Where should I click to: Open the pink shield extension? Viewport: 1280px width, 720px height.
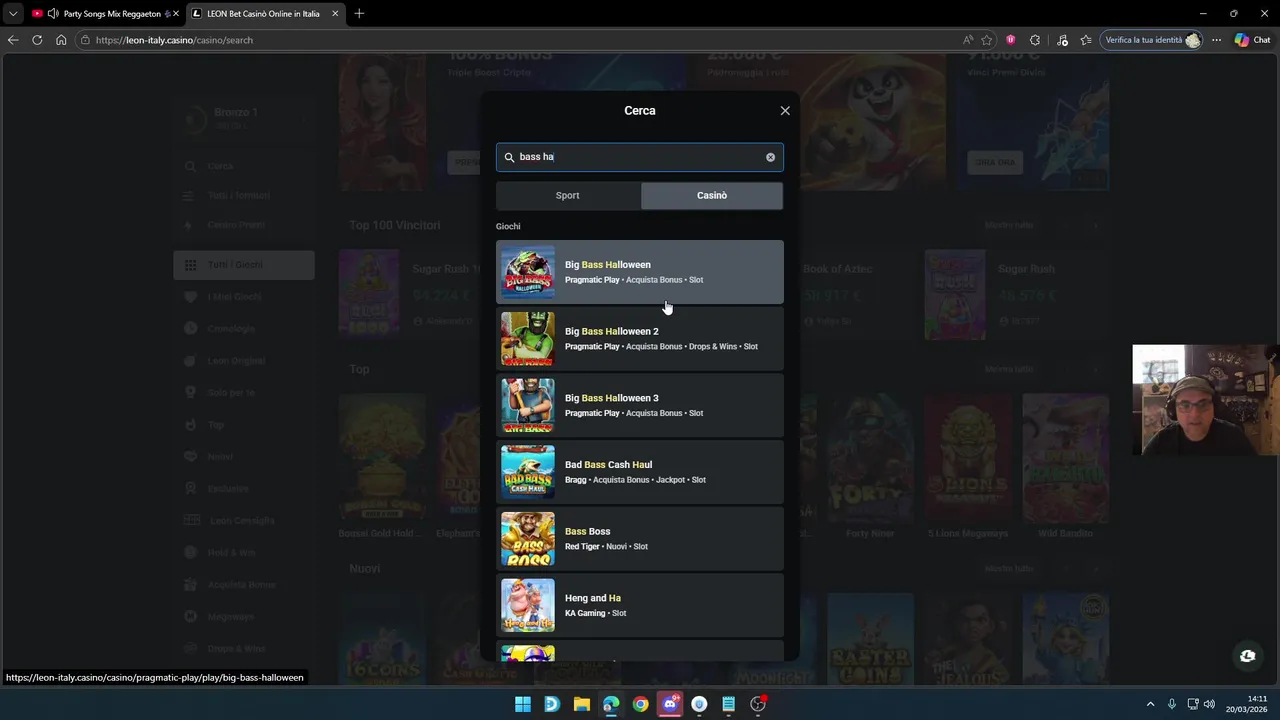pyautogui.click(x=1011, y=40)
